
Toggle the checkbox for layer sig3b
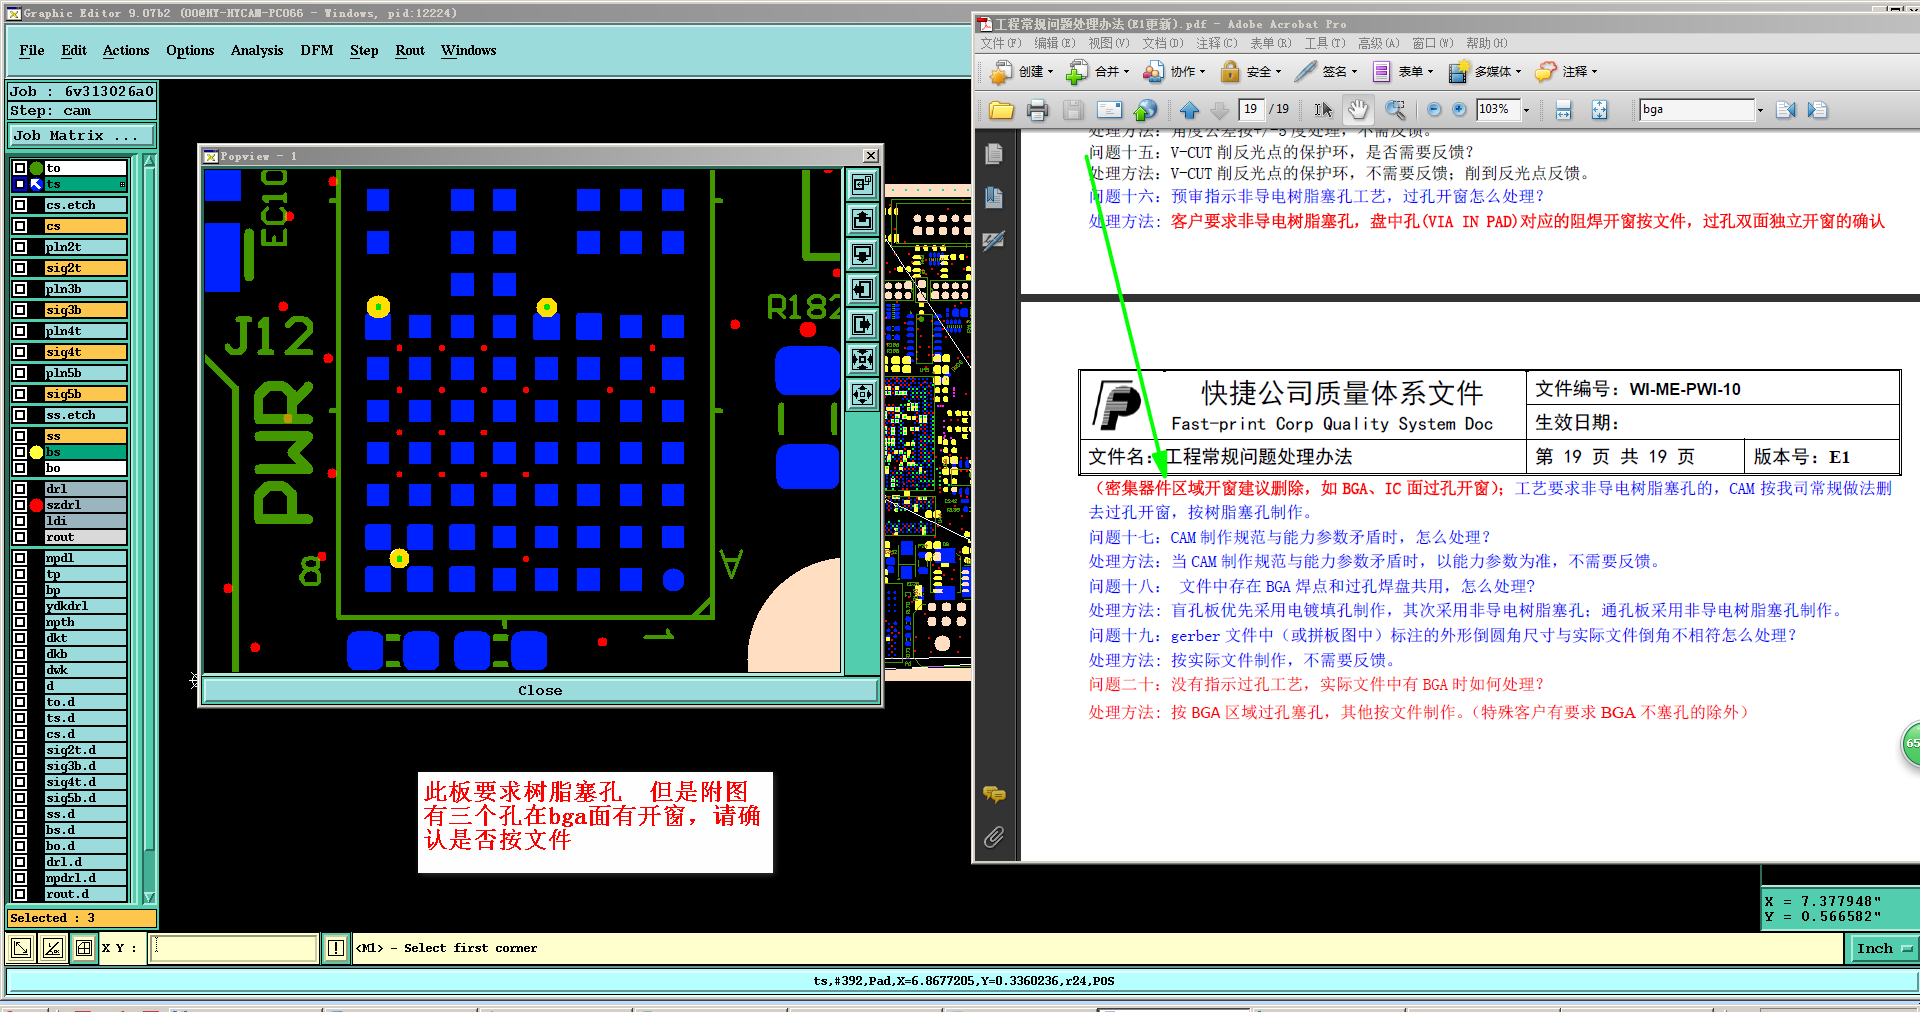(x=20, y=310)
